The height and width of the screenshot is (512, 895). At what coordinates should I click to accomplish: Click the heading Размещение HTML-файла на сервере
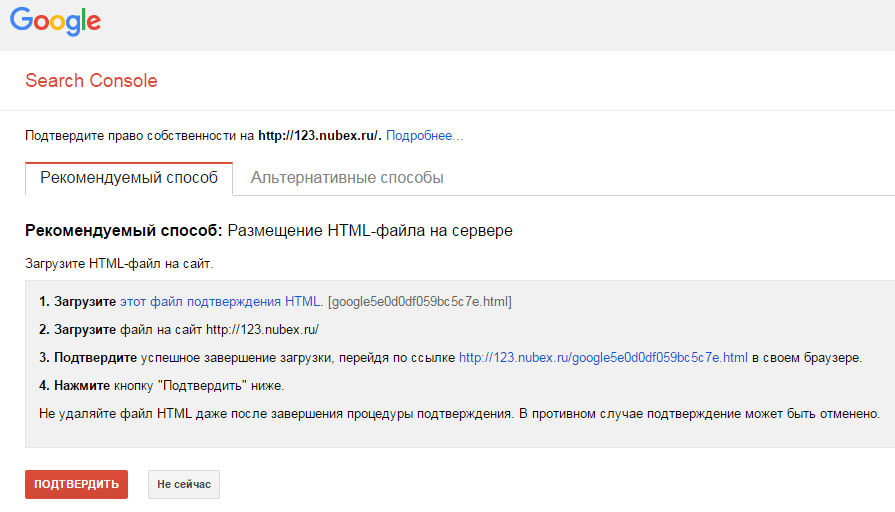pos(370,231)
